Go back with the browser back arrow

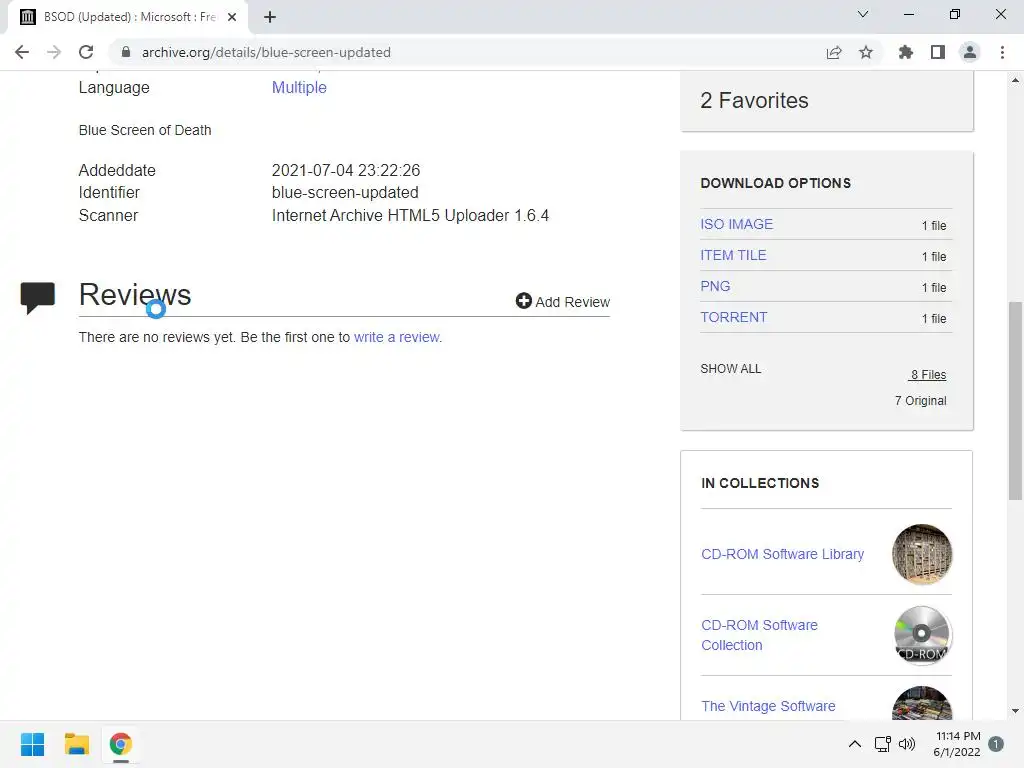(x=22, y=52)
